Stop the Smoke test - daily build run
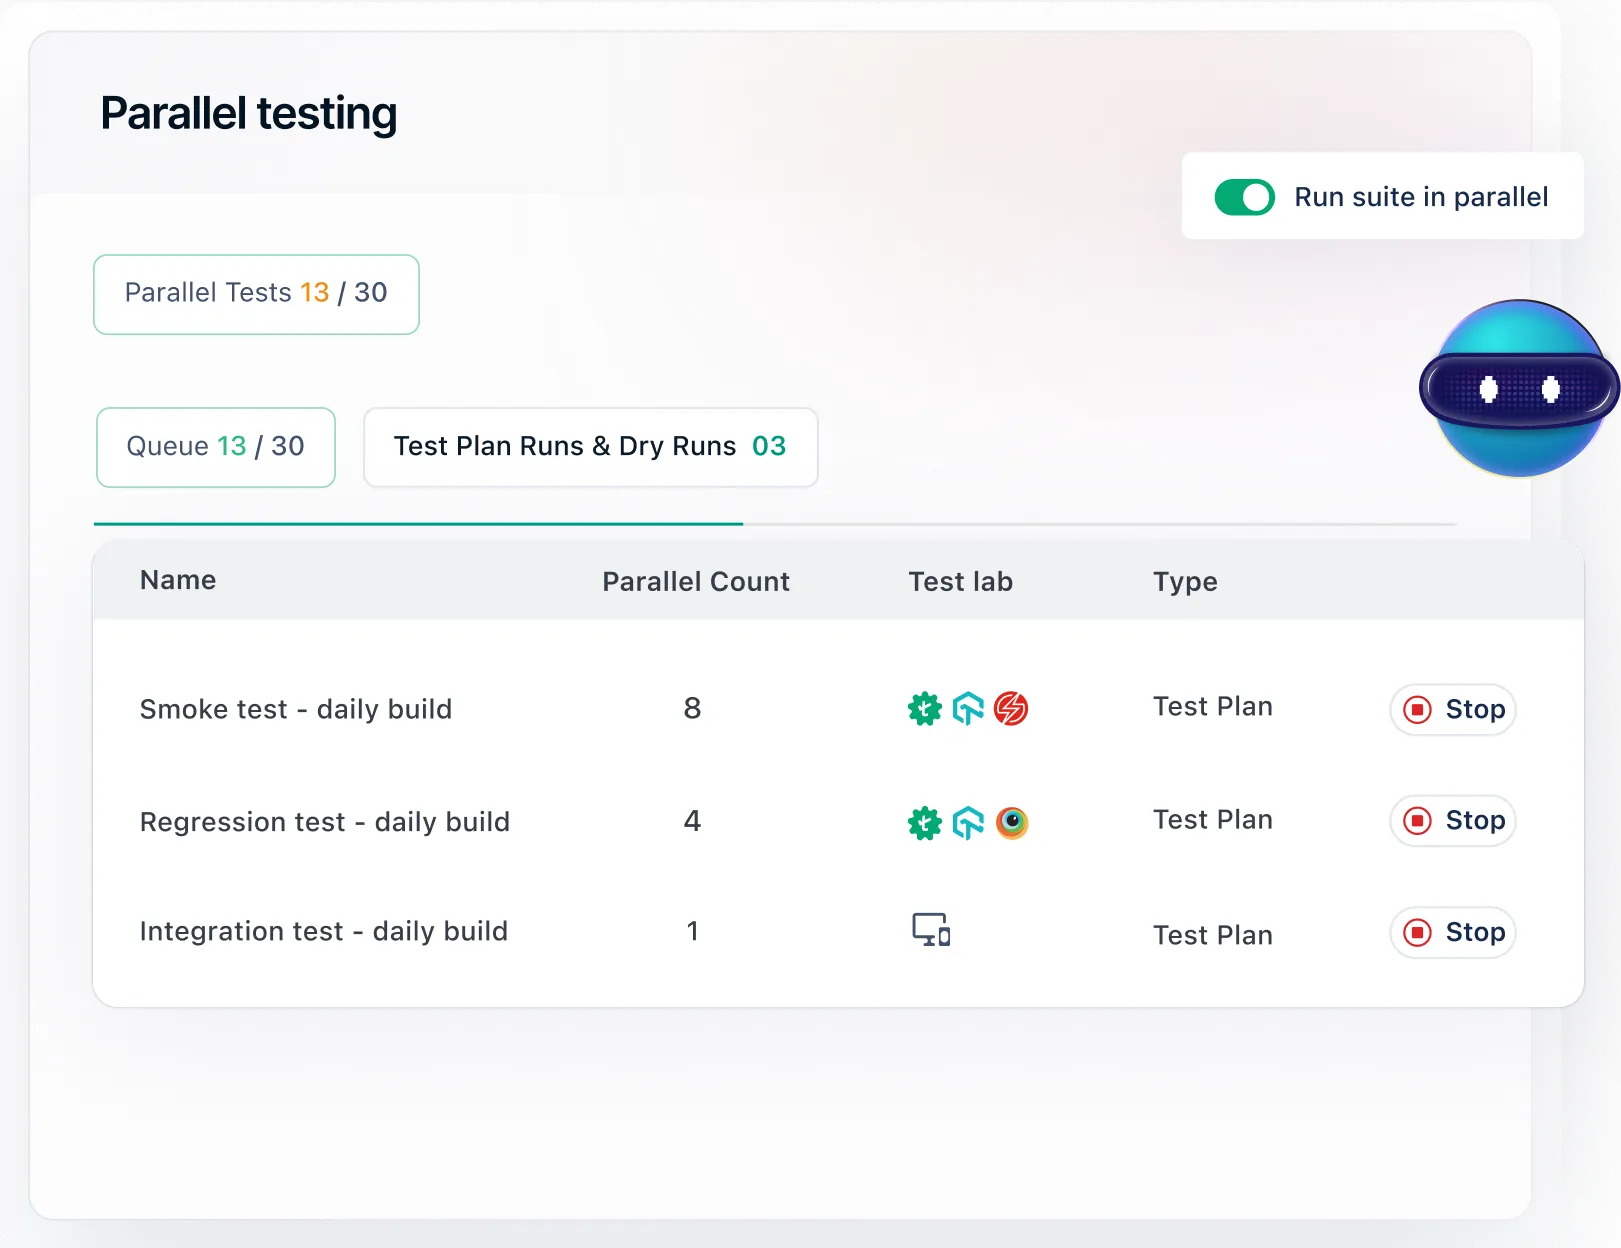The width and height of the screenshot is (1621, 1248). pyautogui.click(x=1452, y=709)
